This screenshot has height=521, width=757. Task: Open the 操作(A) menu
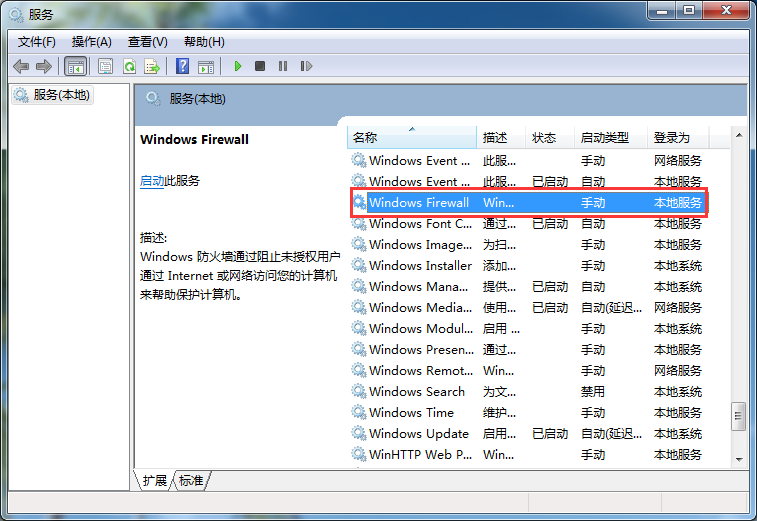pyautogui.click(x=92, y=42)
